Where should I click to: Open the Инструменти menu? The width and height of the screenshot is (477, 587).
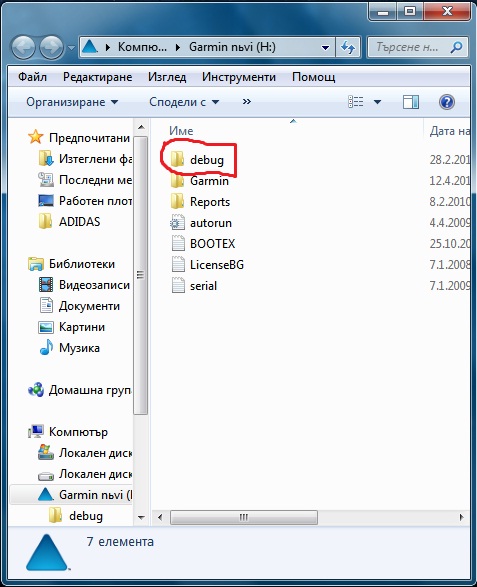click(x=239, y=77)
